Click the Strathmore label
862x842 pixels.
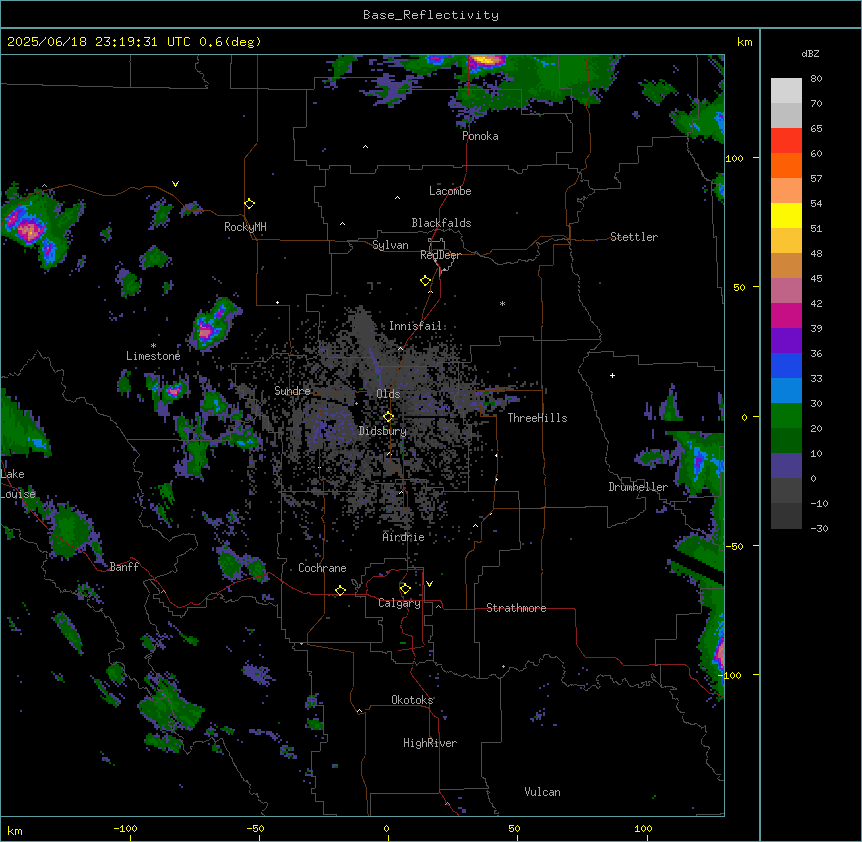point(516,608)
